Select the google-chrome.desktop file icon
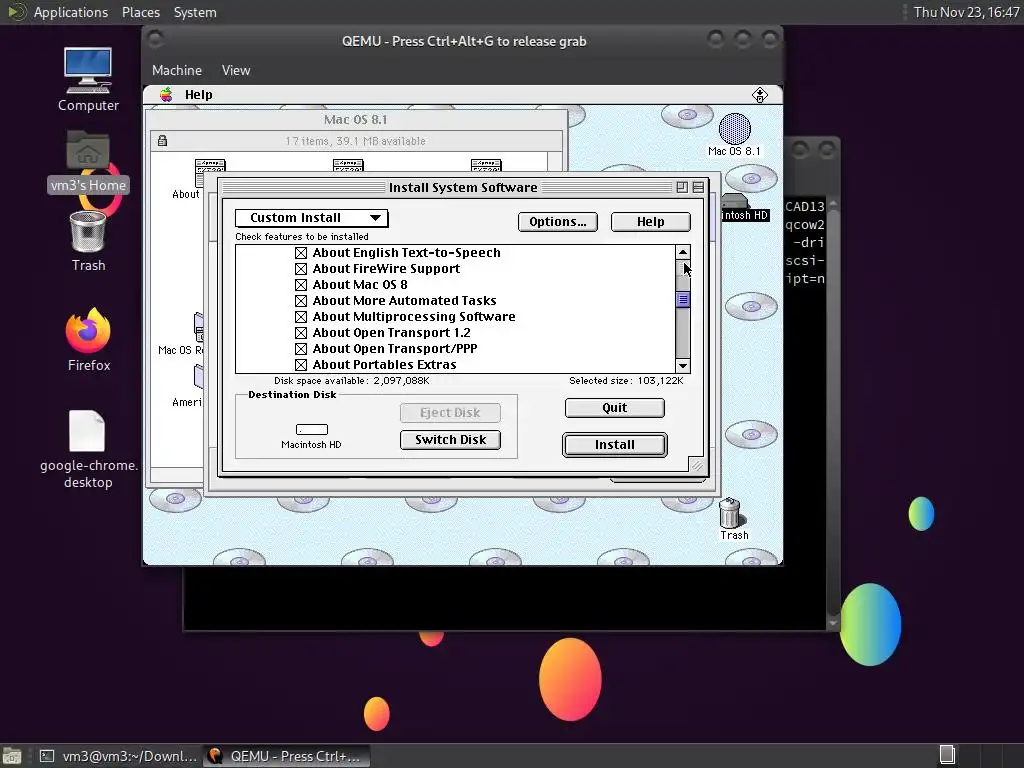1024x768 pixels. pyautogui.click(x=88, y=430)
